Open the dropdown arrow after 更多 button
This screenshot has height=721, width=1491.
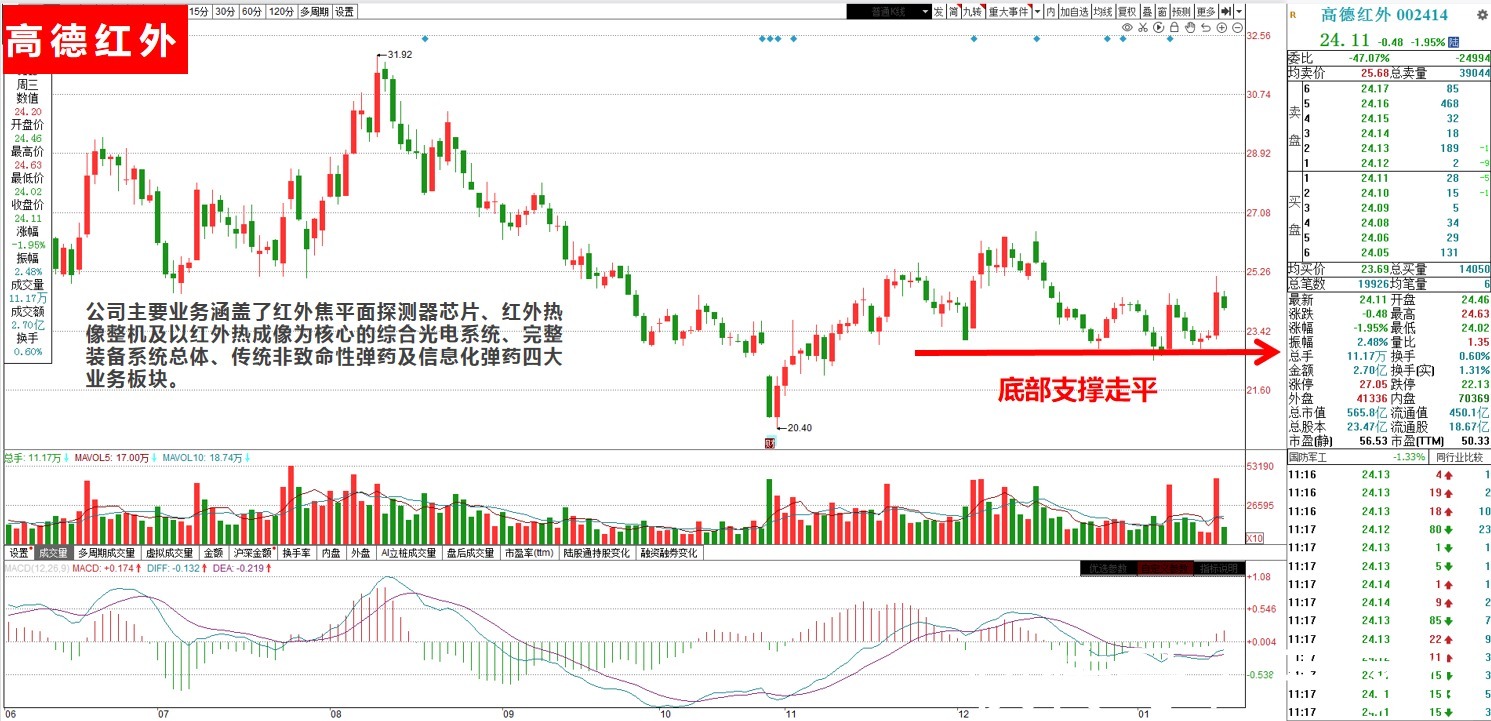1239,12
